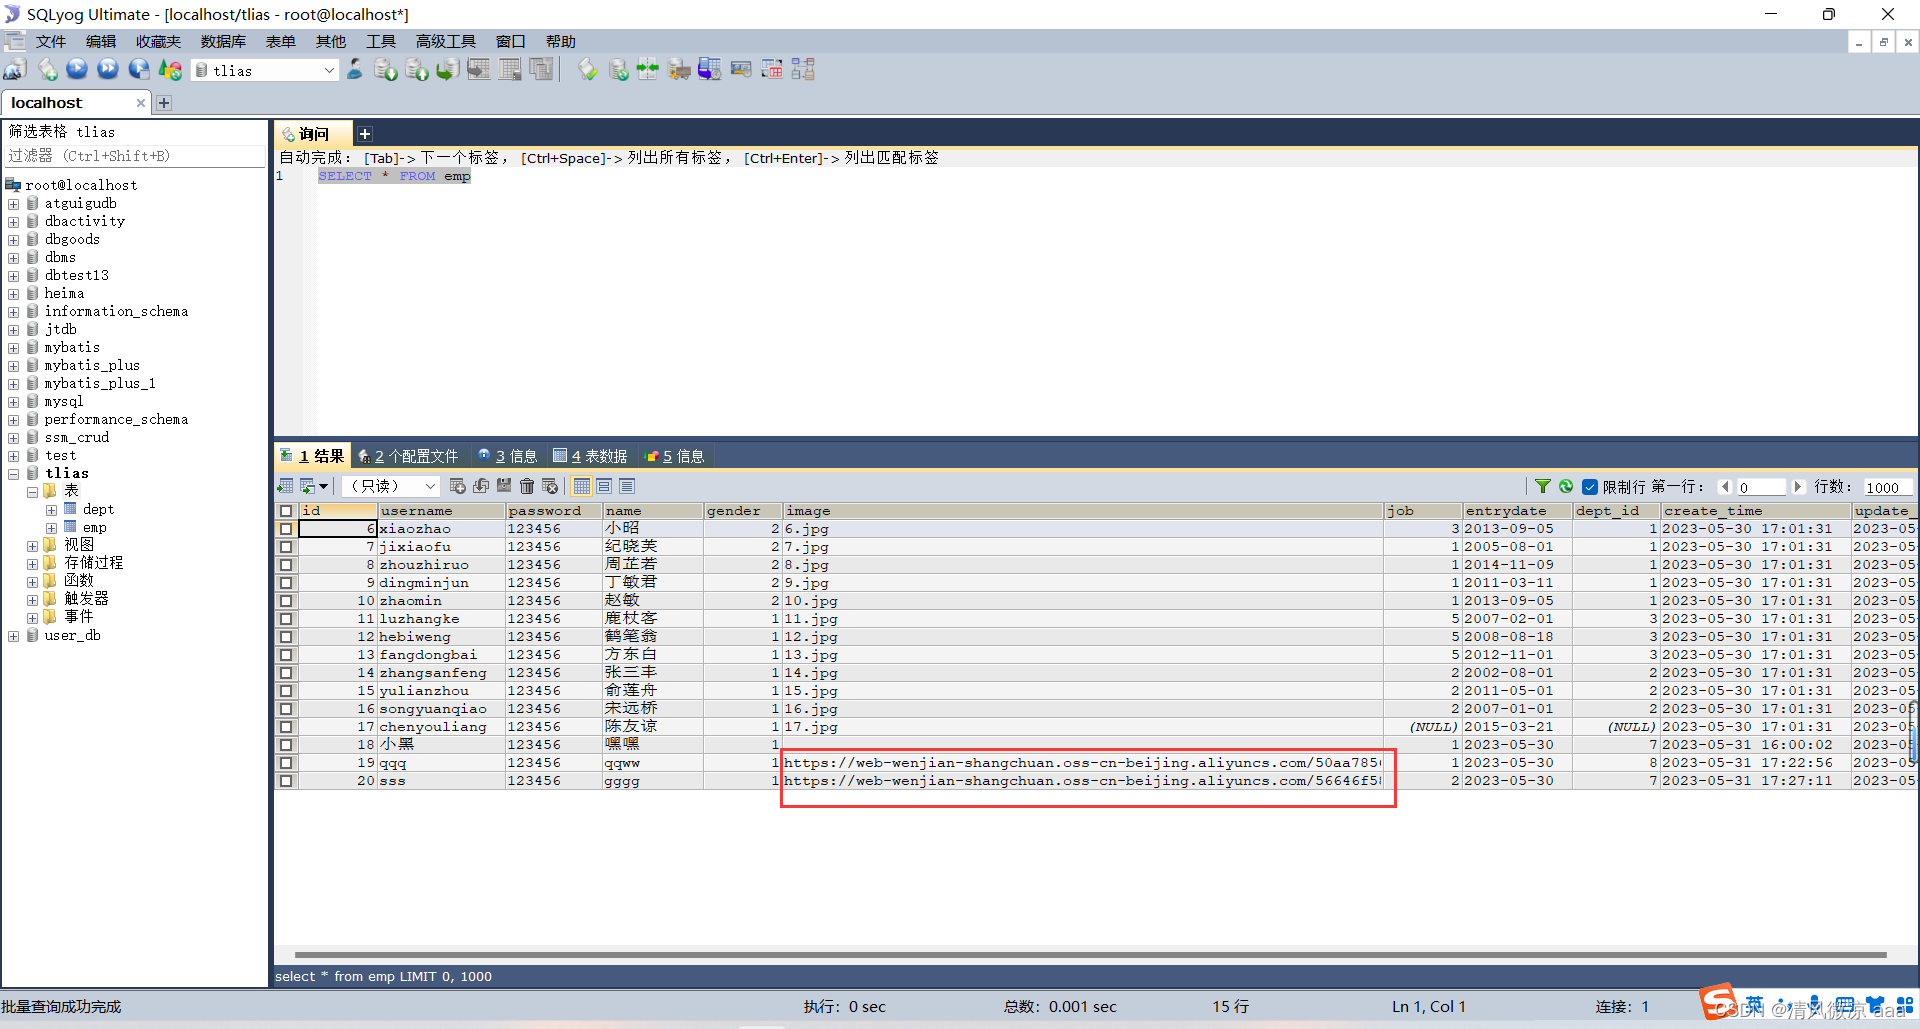Click the duplicate current row icon

(x=481, y=487)
